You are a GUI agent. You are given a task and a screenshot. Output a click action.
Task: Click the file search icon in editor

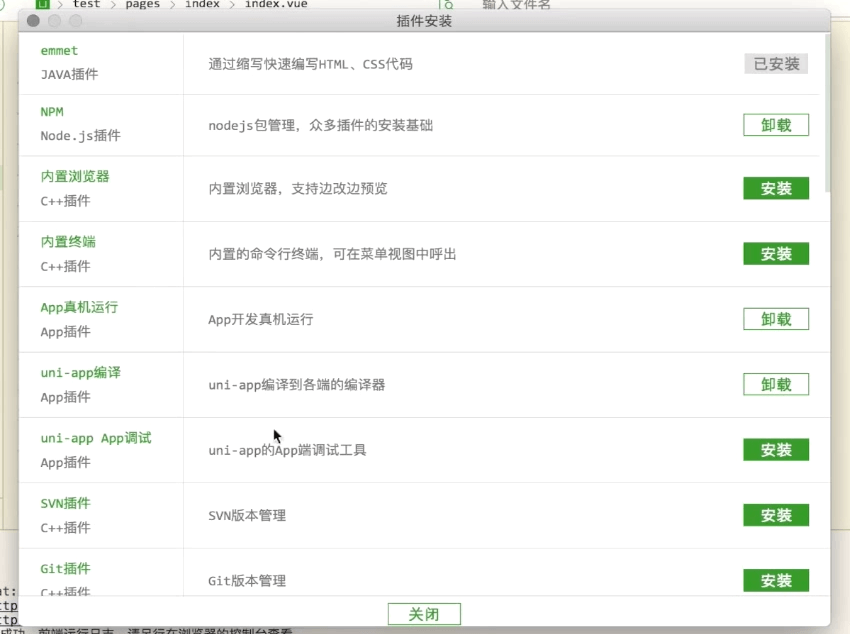(447, 4)
